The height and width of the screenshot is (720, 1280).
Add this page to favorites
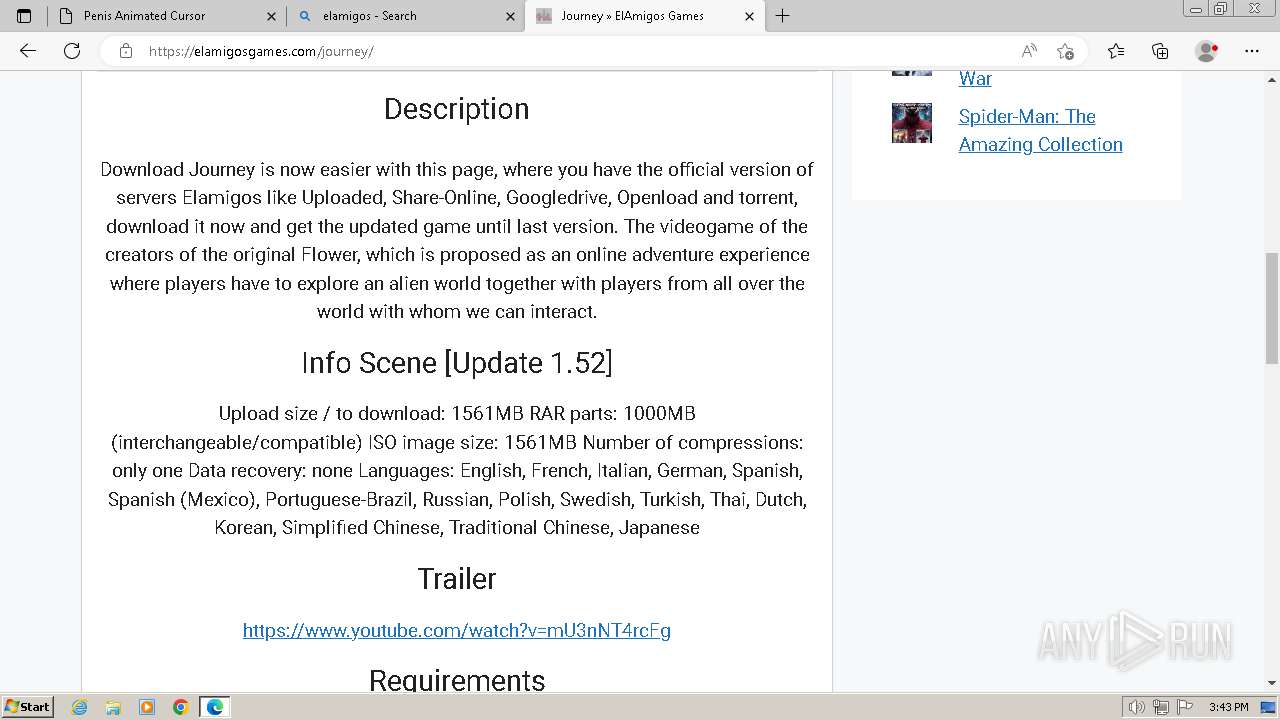(1065, 51)
